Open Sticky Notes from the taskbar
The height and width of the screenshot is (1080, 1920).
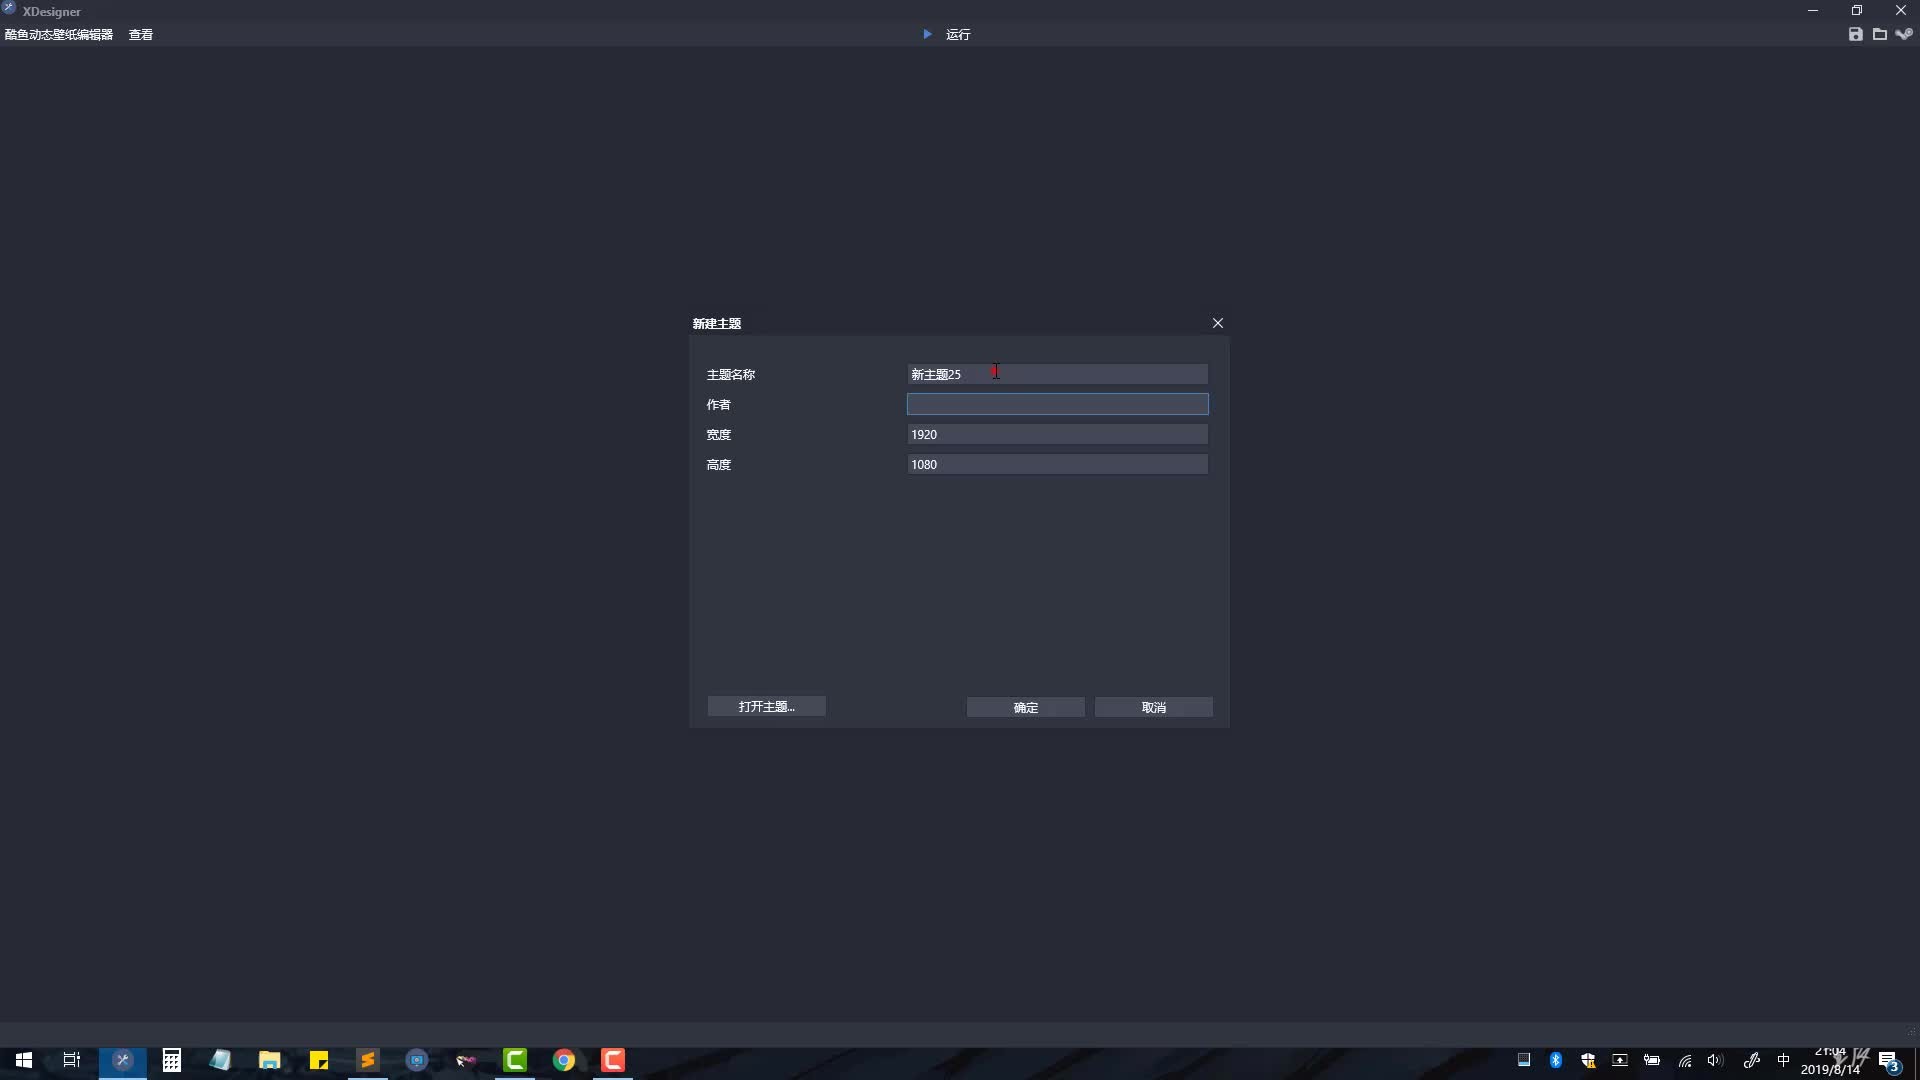[x=319, y=1060]
